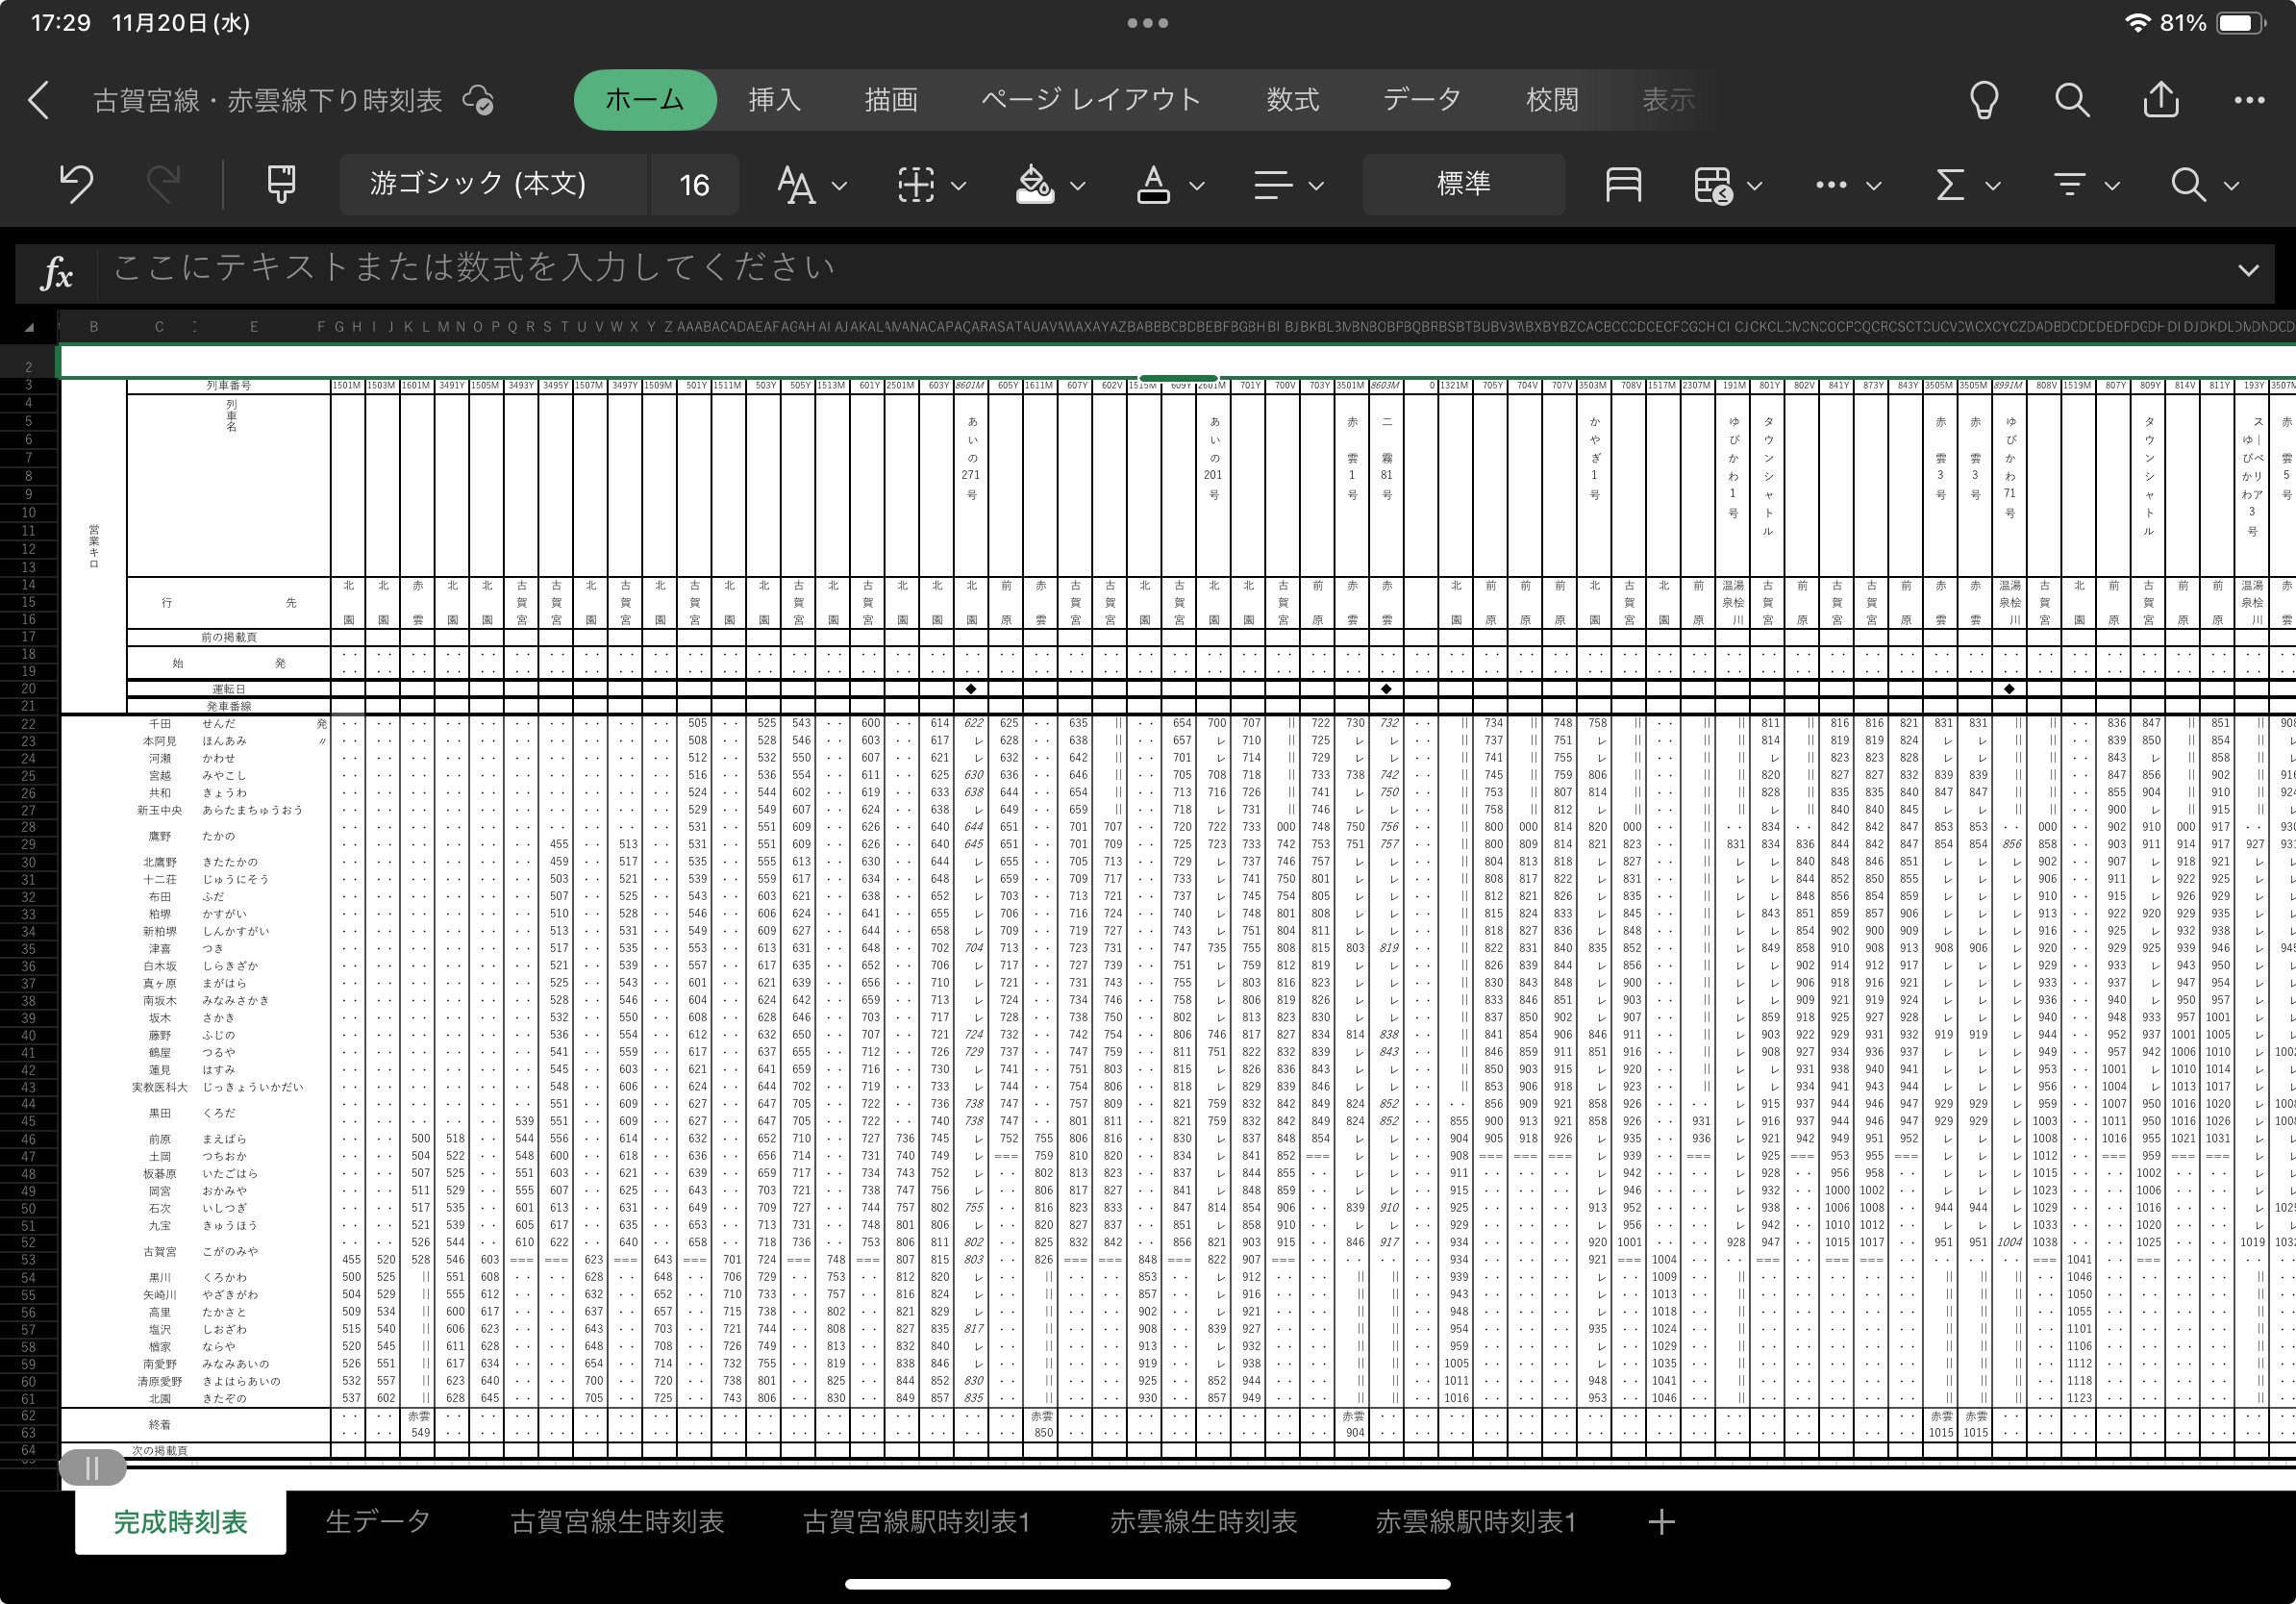Select the format painter brush icon

[x=281, y=184]
